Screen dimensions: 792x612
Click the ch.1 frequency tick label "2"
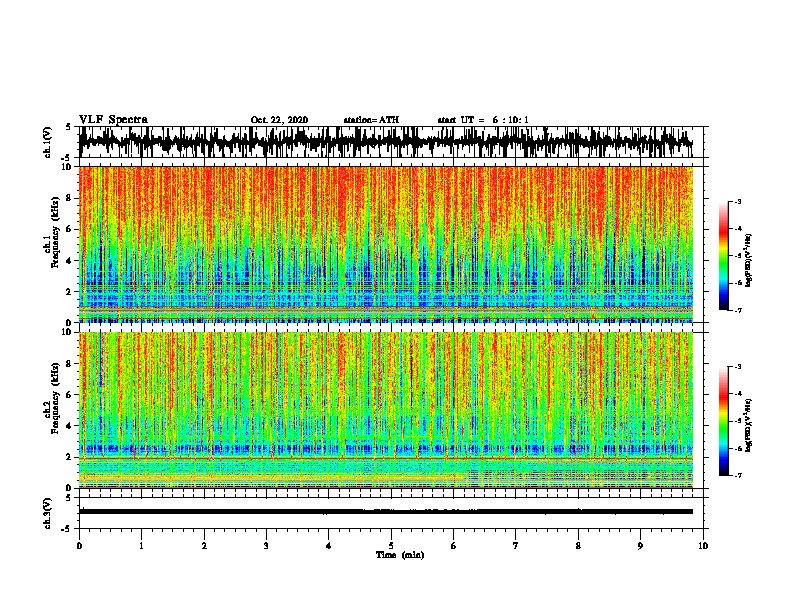[x=71, y=292]
